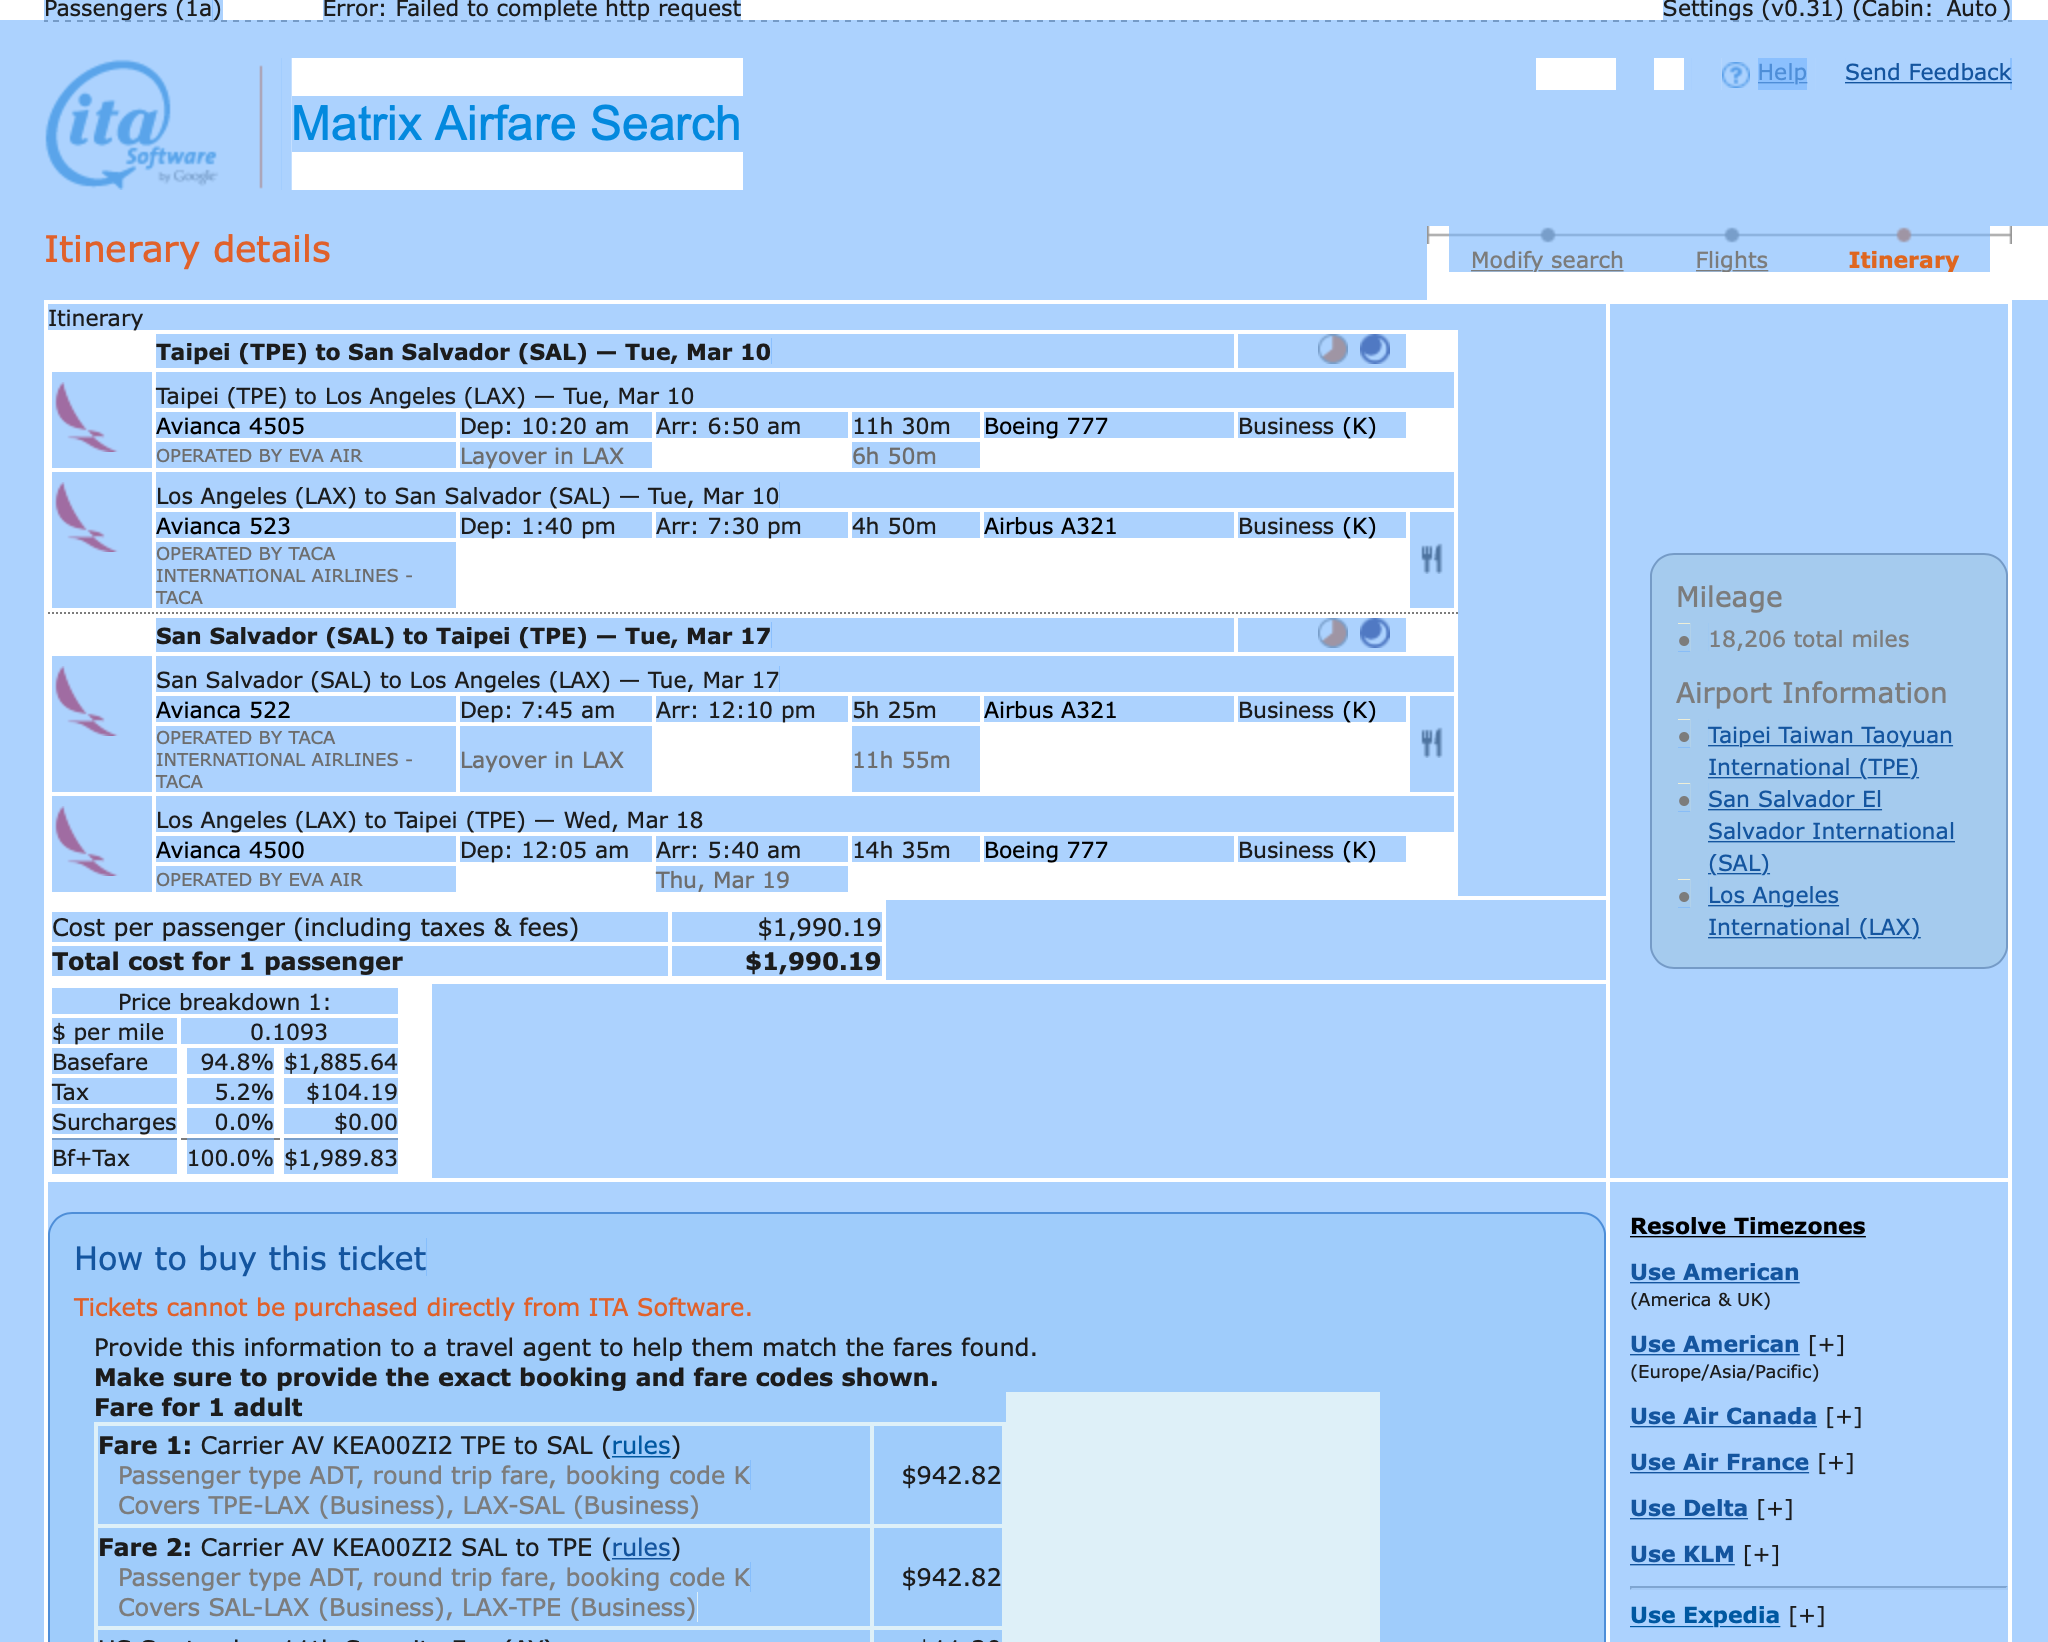
Task: Click Passengers (1a) setting at top
Action: pyautogui.click(x=133, y=10)
